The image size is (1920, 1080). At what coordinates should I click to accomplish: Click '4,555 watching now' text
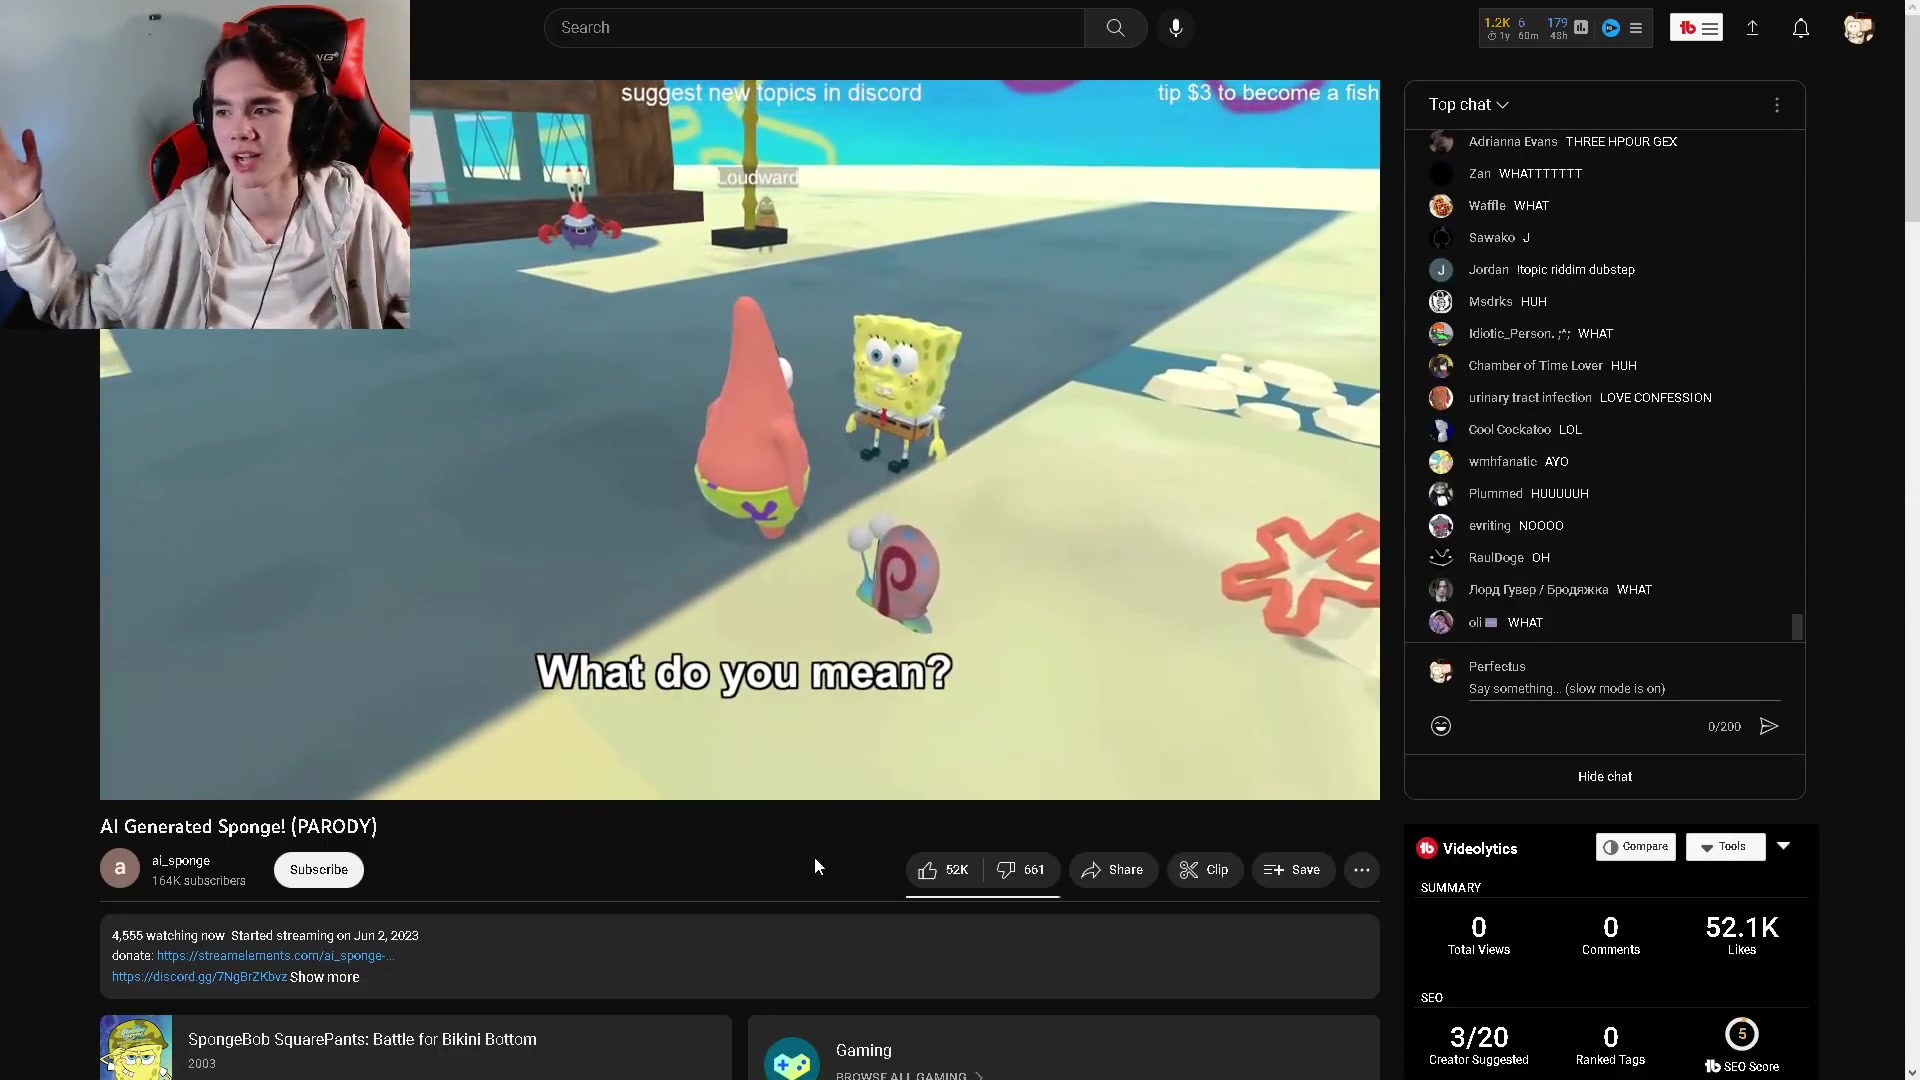[168, 936]
